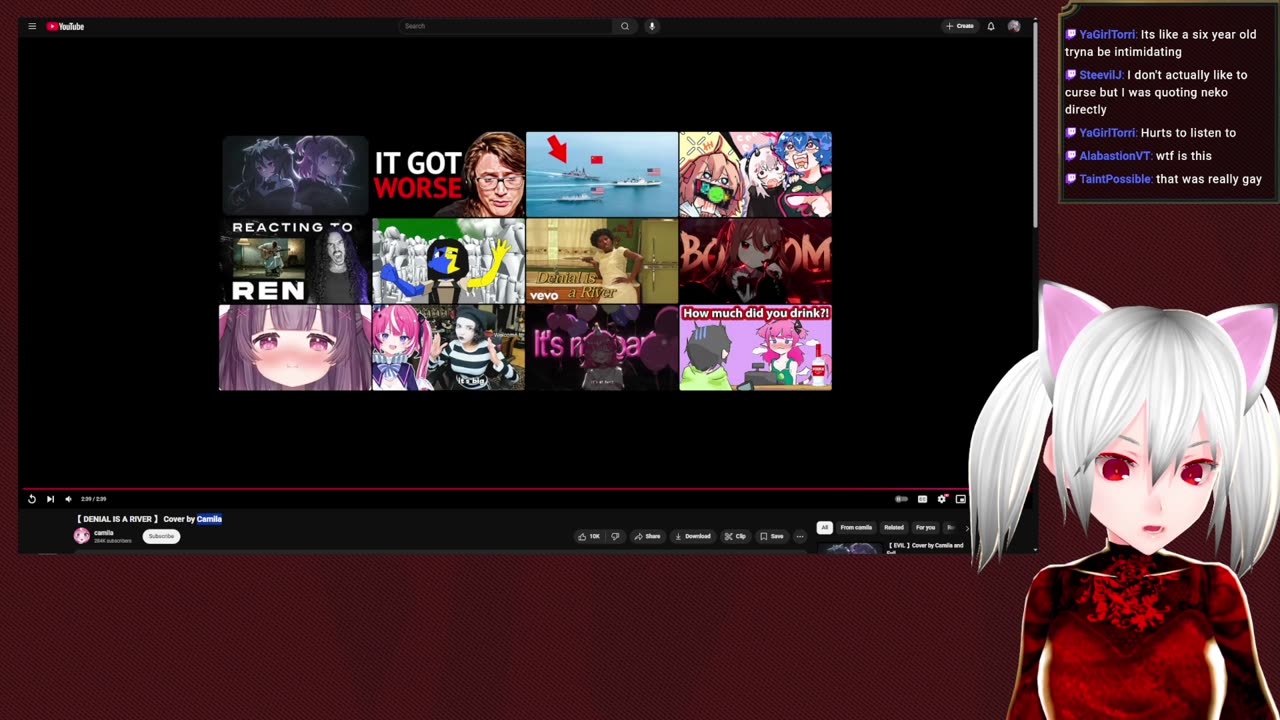Subscribe to camila channel
1280x720 pixels.
pyautogui.click(x=161, y=536)
